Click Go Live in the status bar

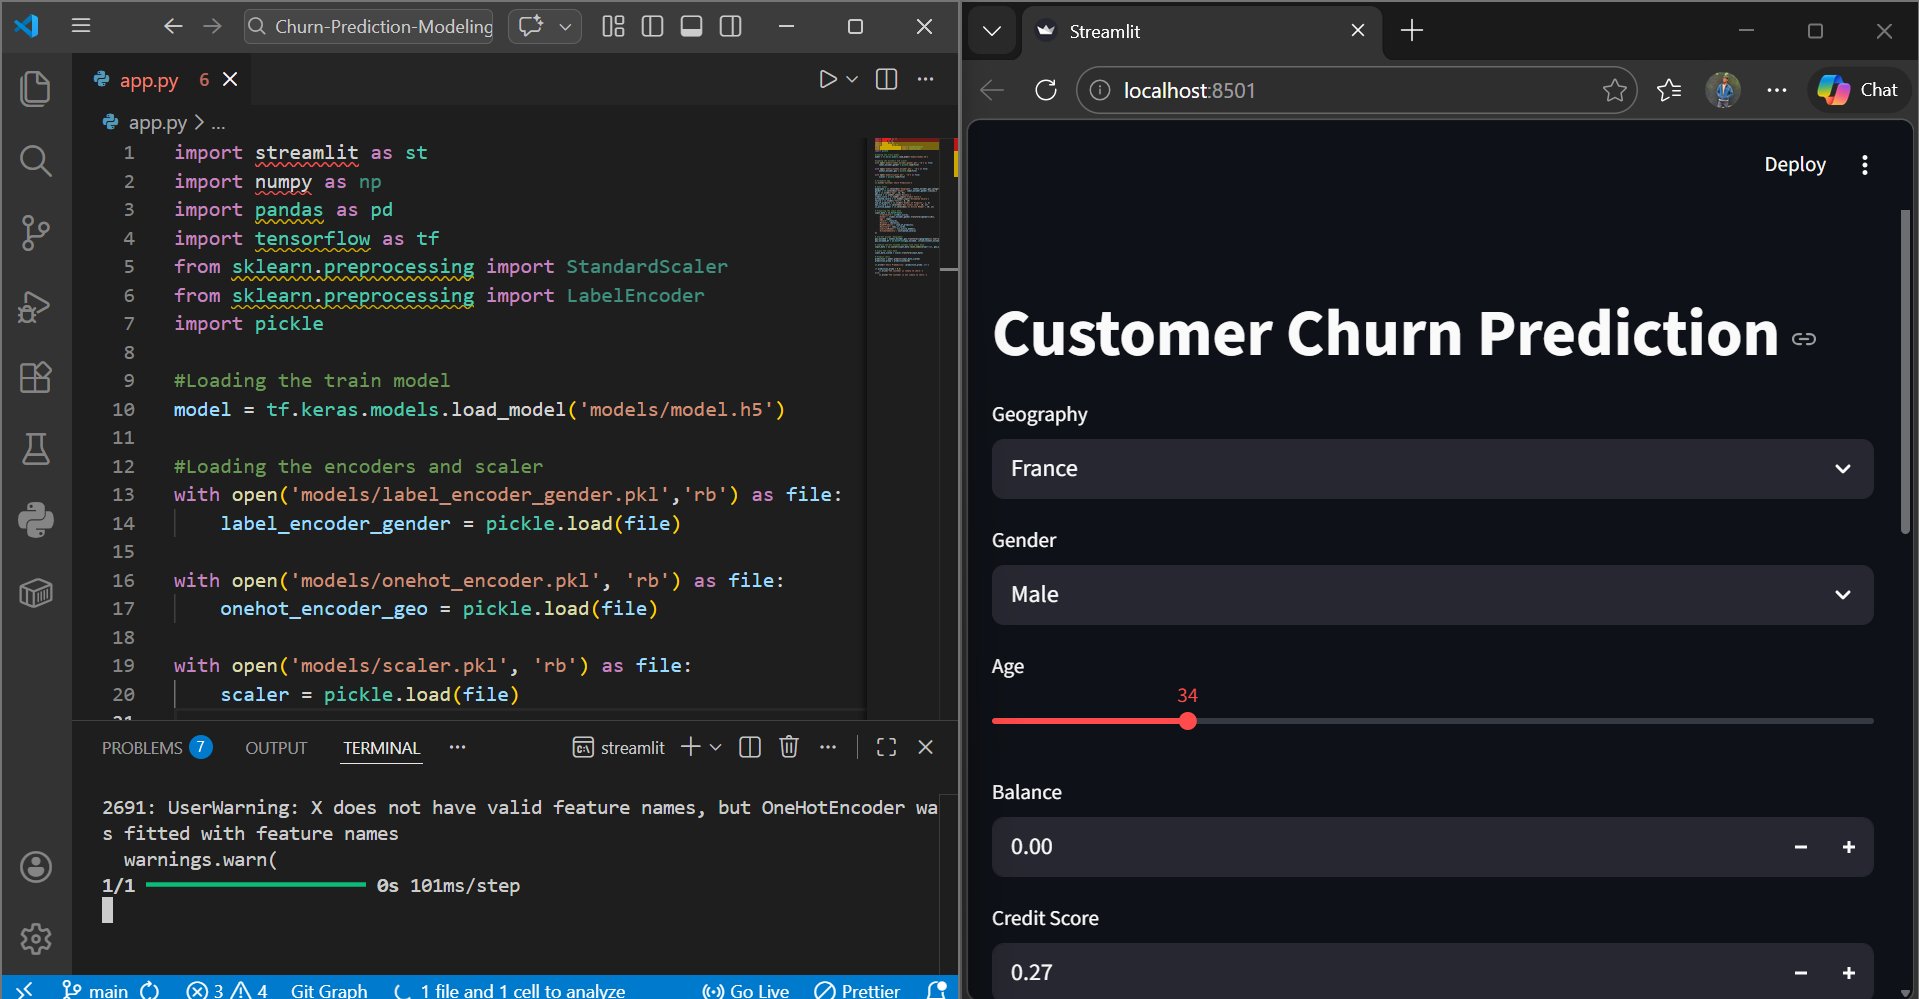pyautogui.click(x=746, y=990)
